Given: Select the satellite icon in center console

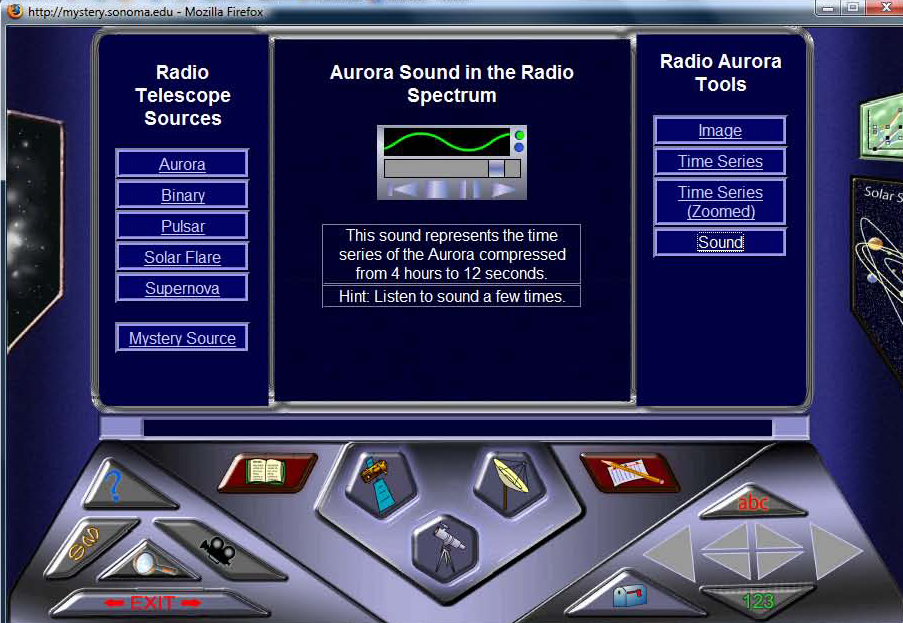Looking at the screenshot, I should [377, 480].
